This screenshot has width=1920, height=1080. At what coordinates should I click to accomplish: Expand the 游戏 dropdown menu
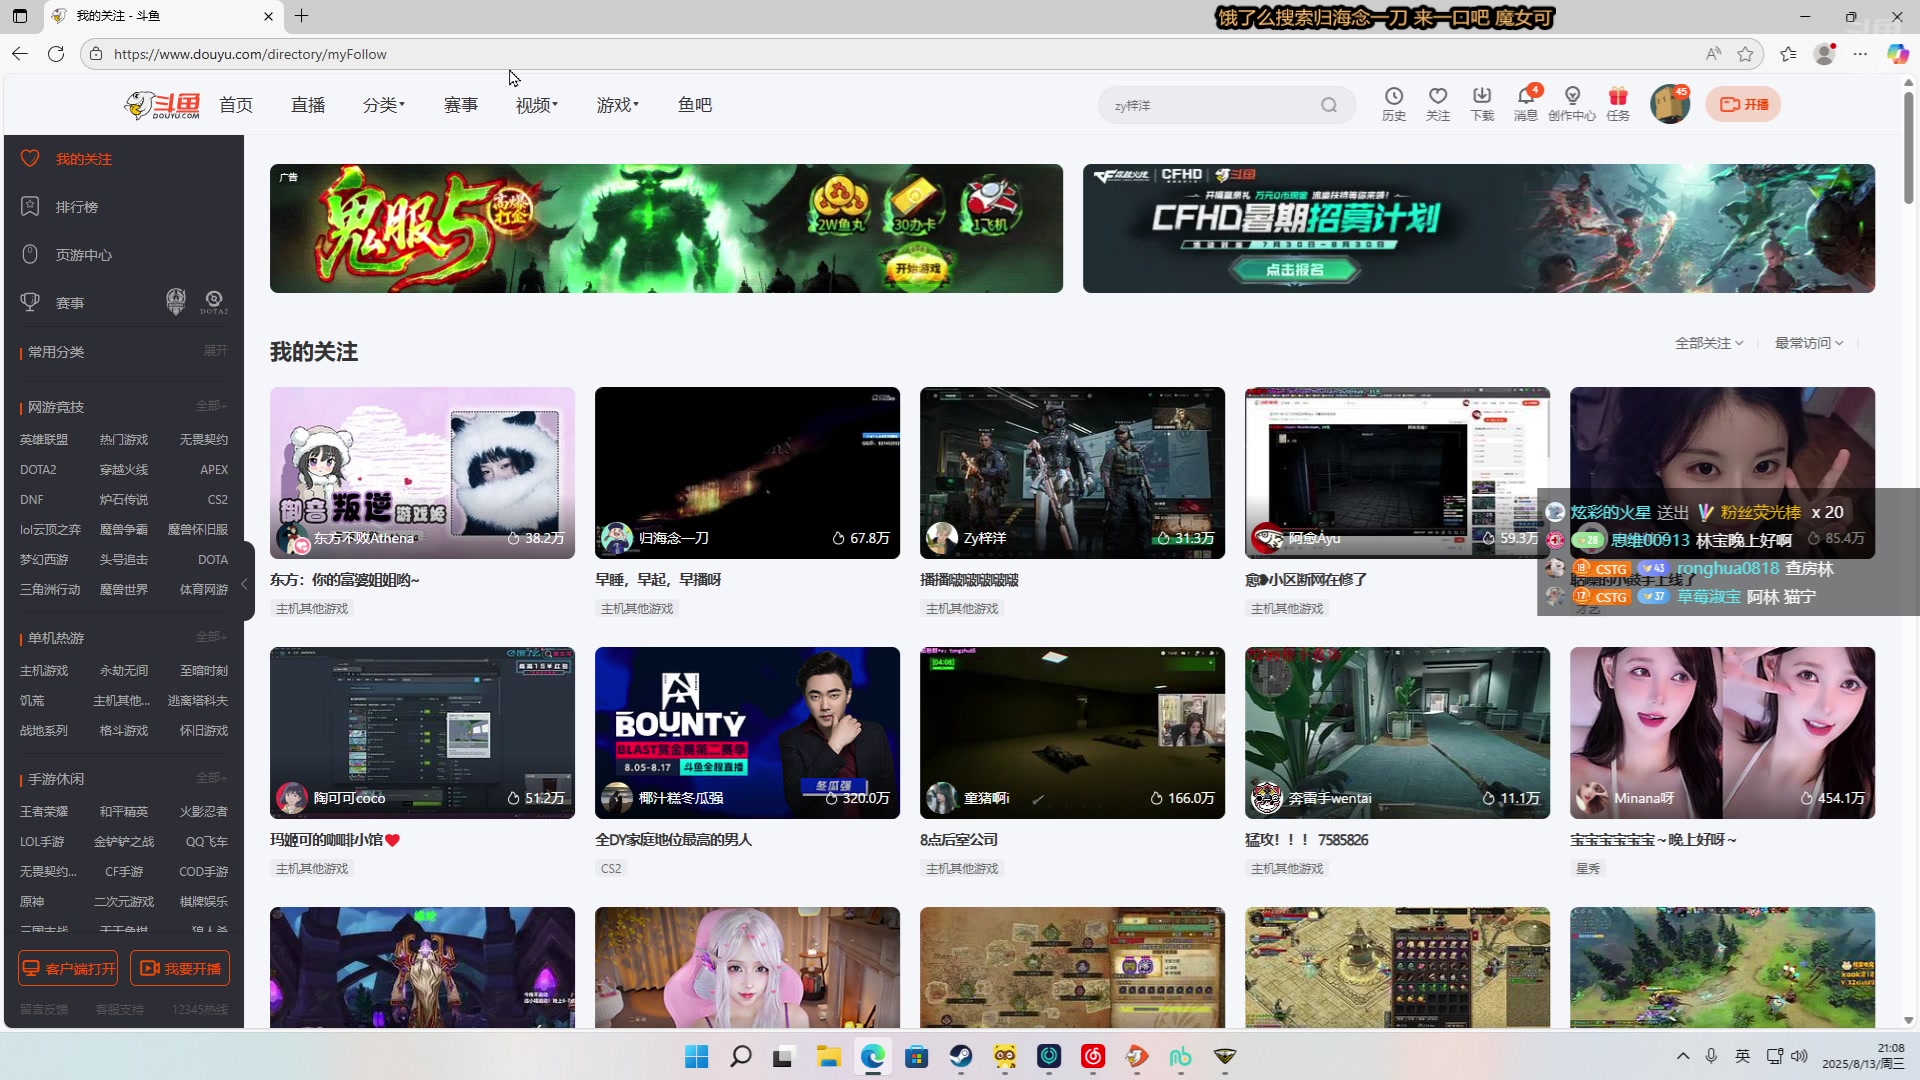(x=618, y=105)
